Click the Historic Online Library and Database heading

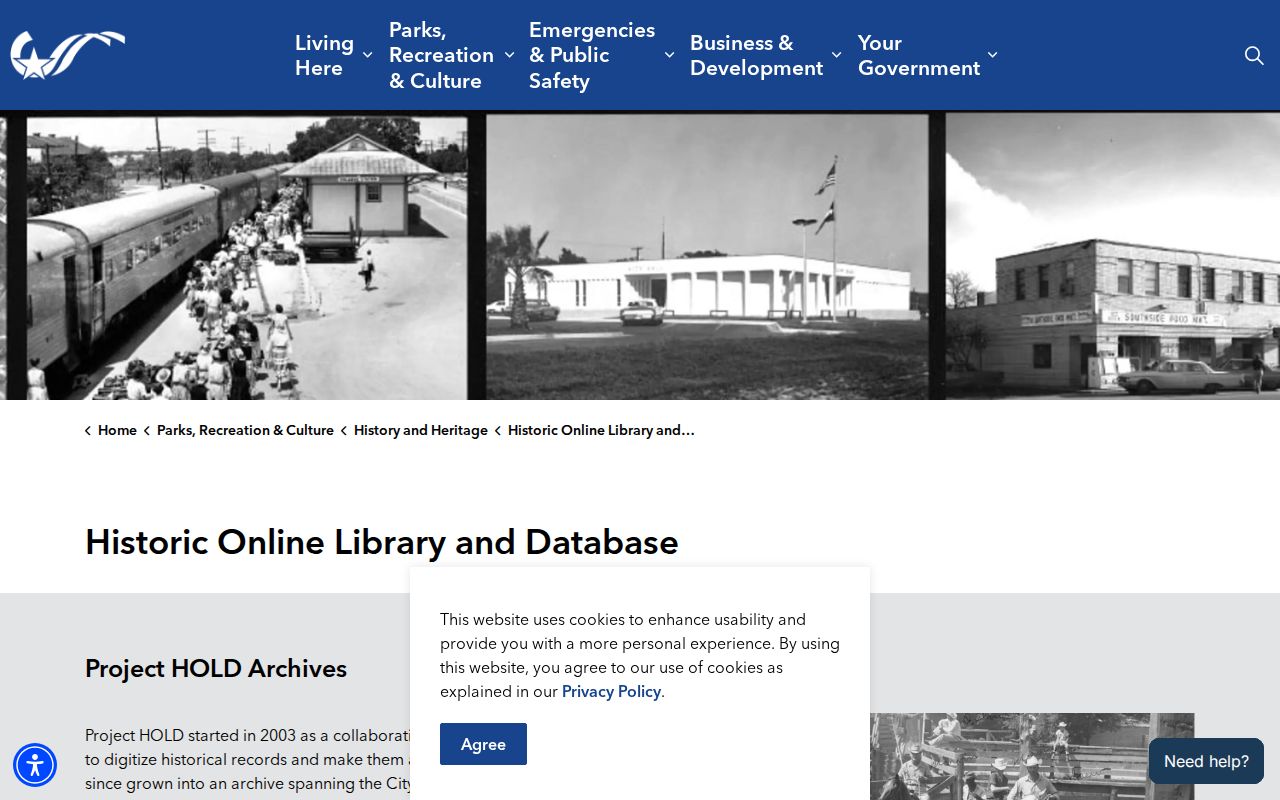point(382,542)
